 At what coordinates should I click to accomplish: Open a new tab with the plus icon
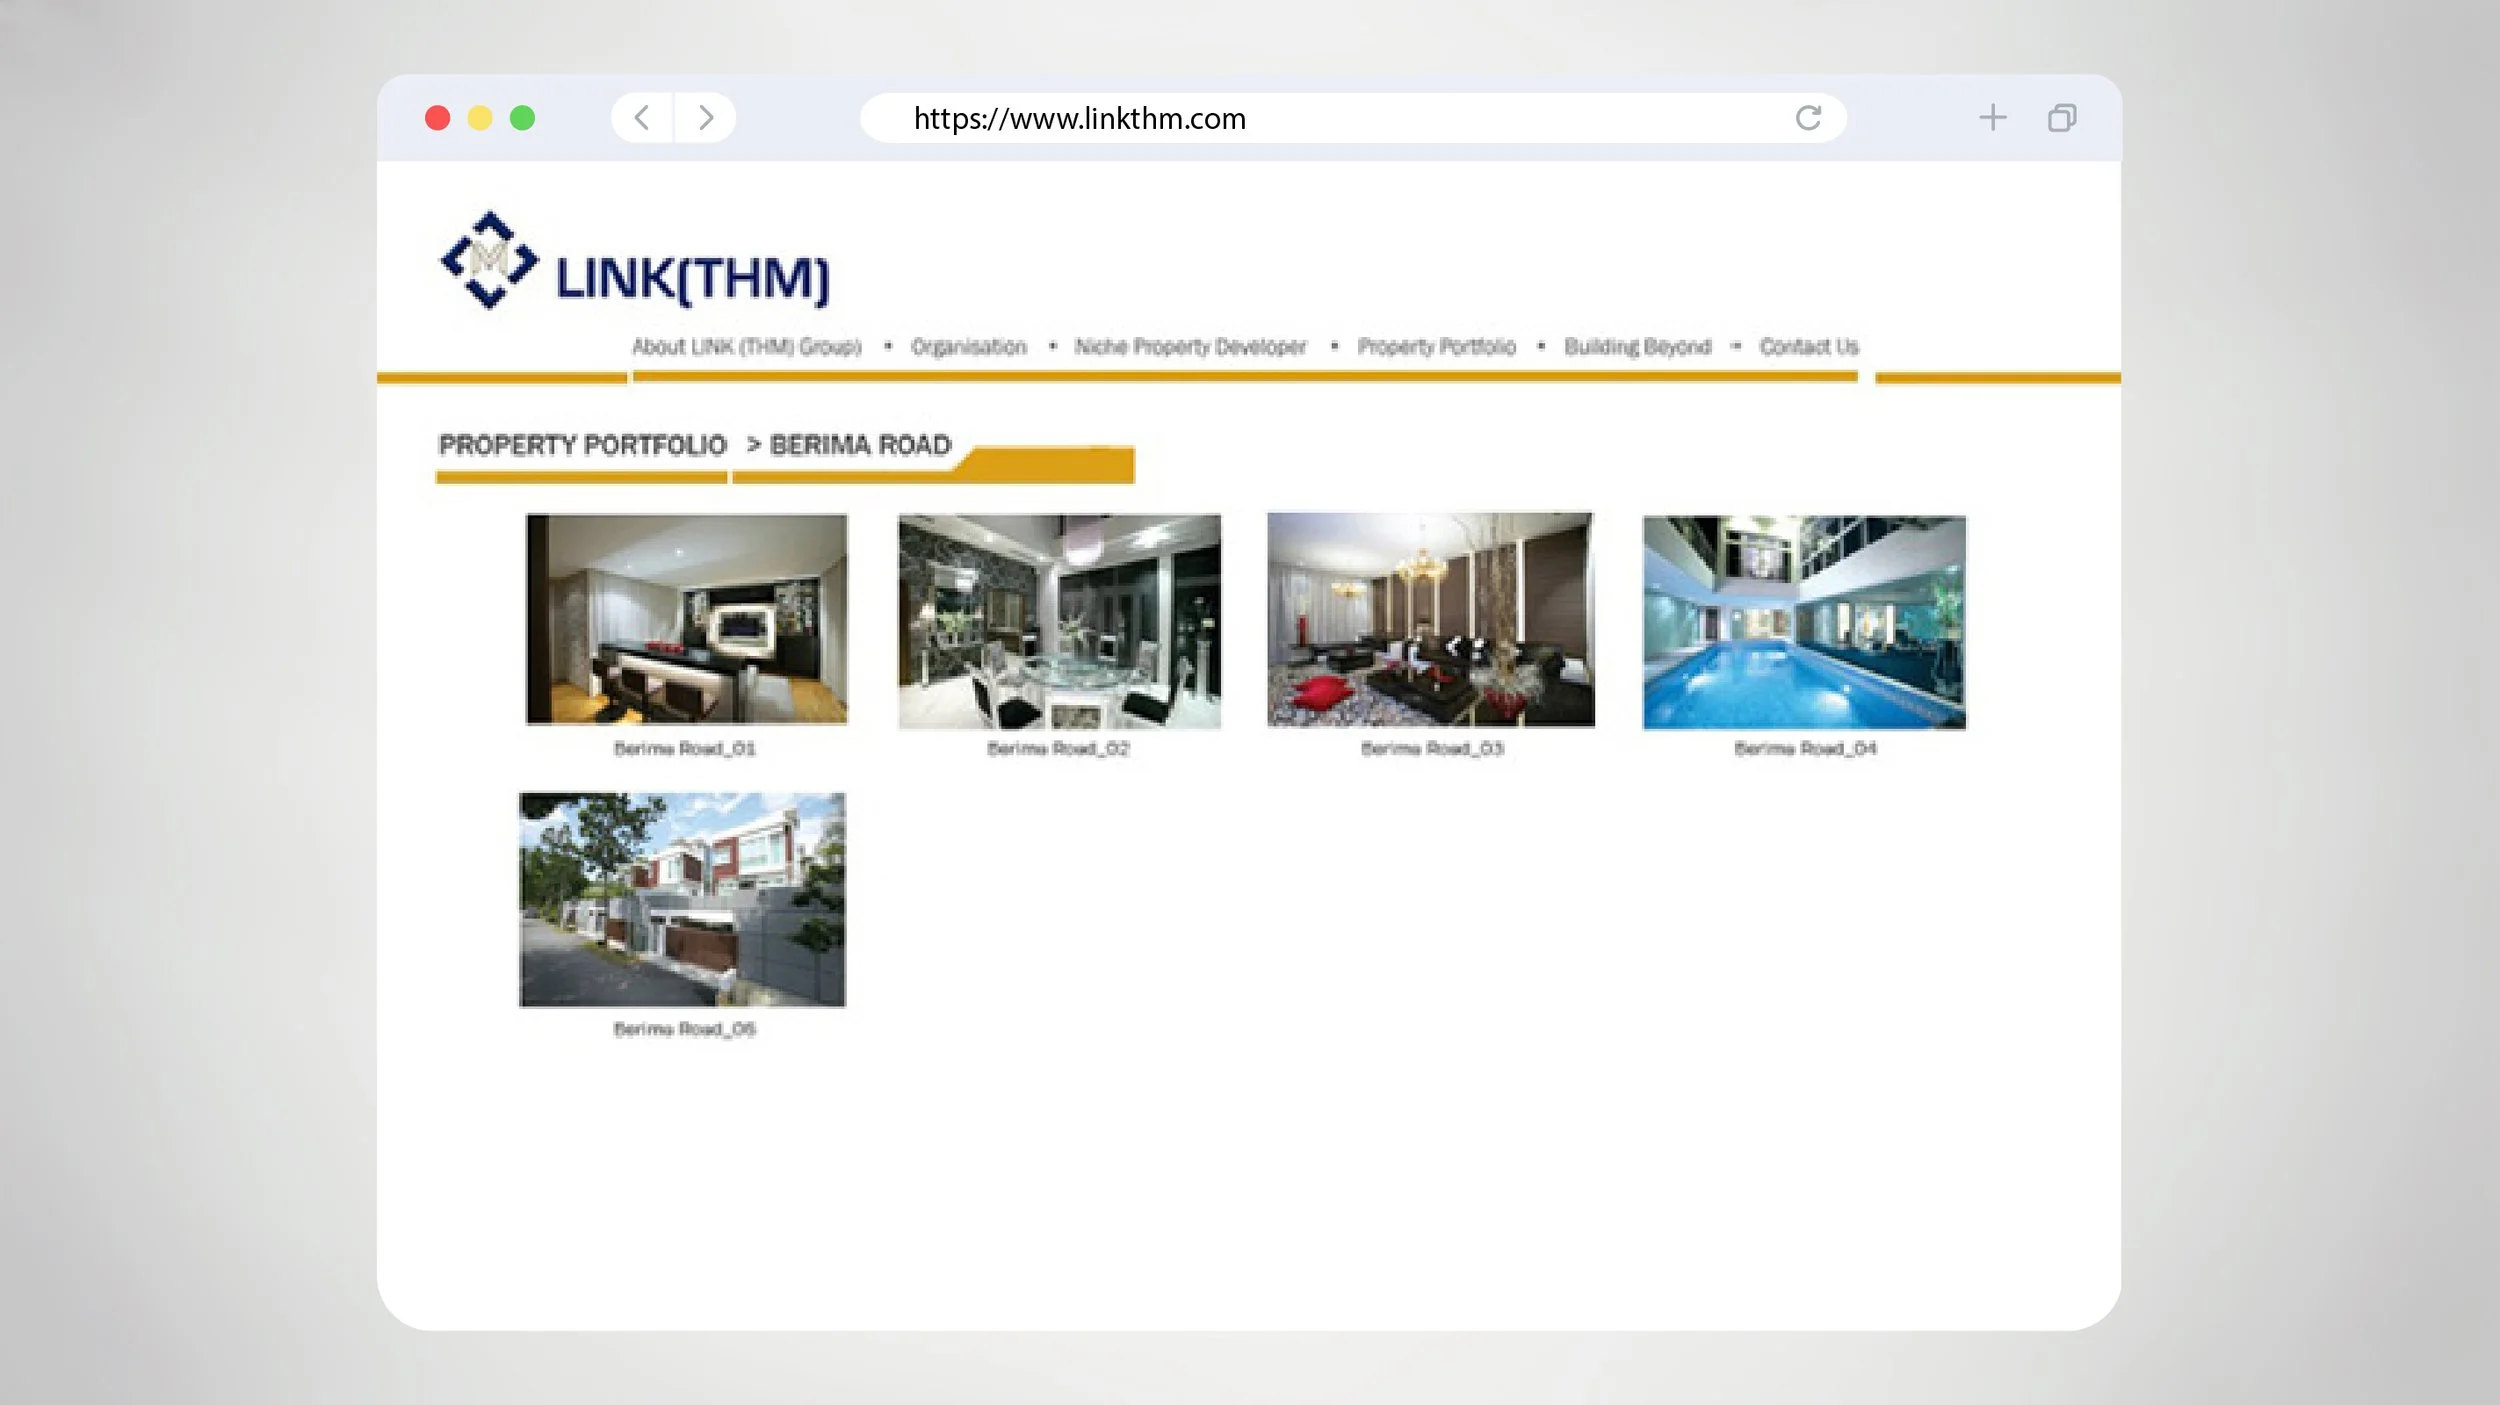[1992, 118]
